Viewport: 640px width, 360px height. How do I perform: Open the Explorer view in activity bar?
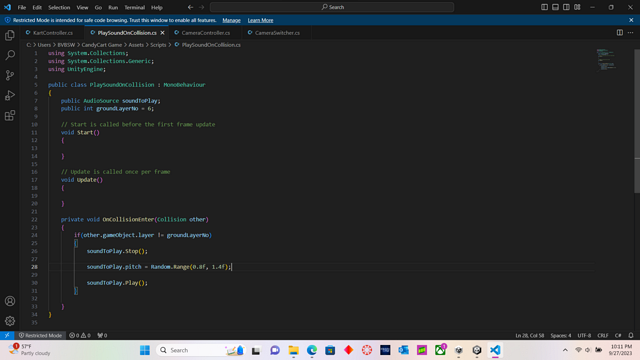[x=10, y=36]
